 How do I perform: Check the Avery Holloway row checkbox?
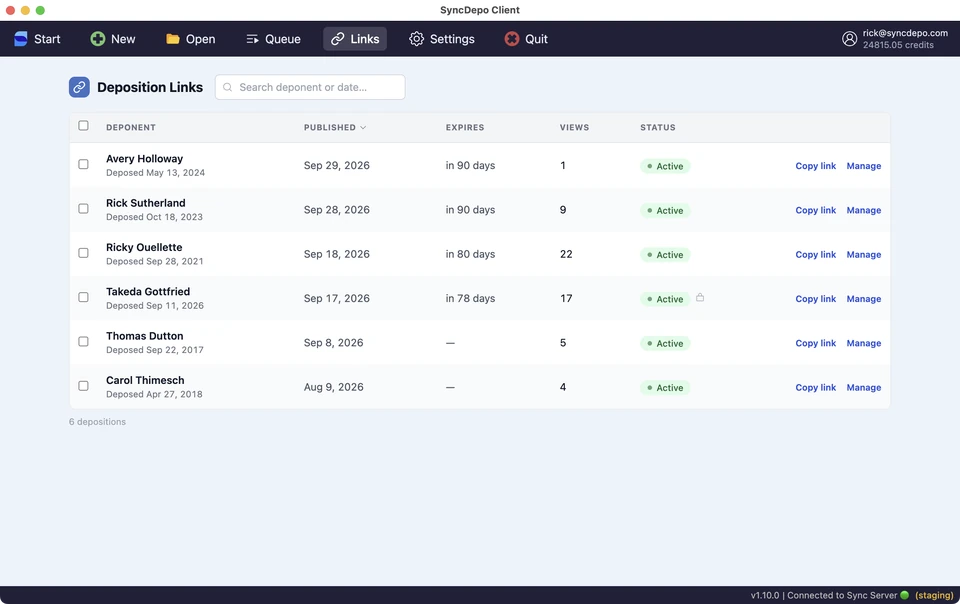[83, 164]
